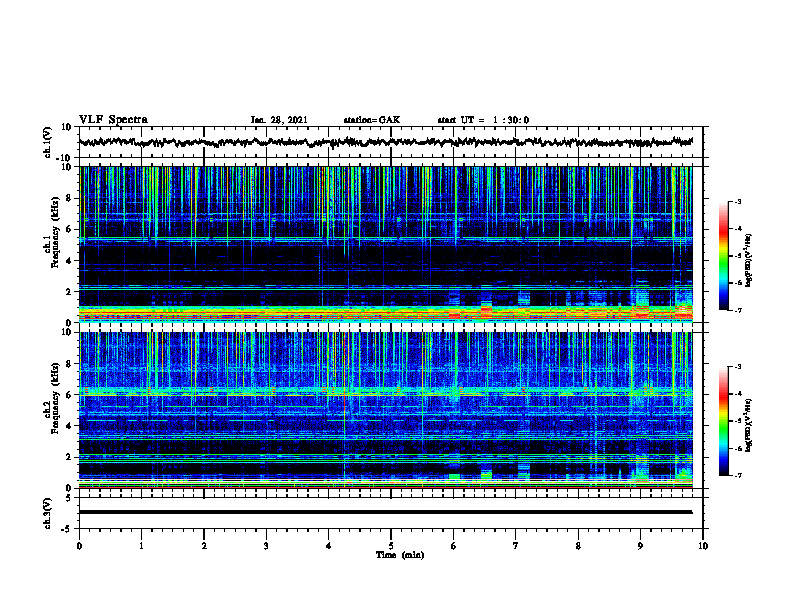Screen dimensions: 792x612
Task: Click the ch.2 colorbar "log(PSD)" label
Action: [749, 425]
